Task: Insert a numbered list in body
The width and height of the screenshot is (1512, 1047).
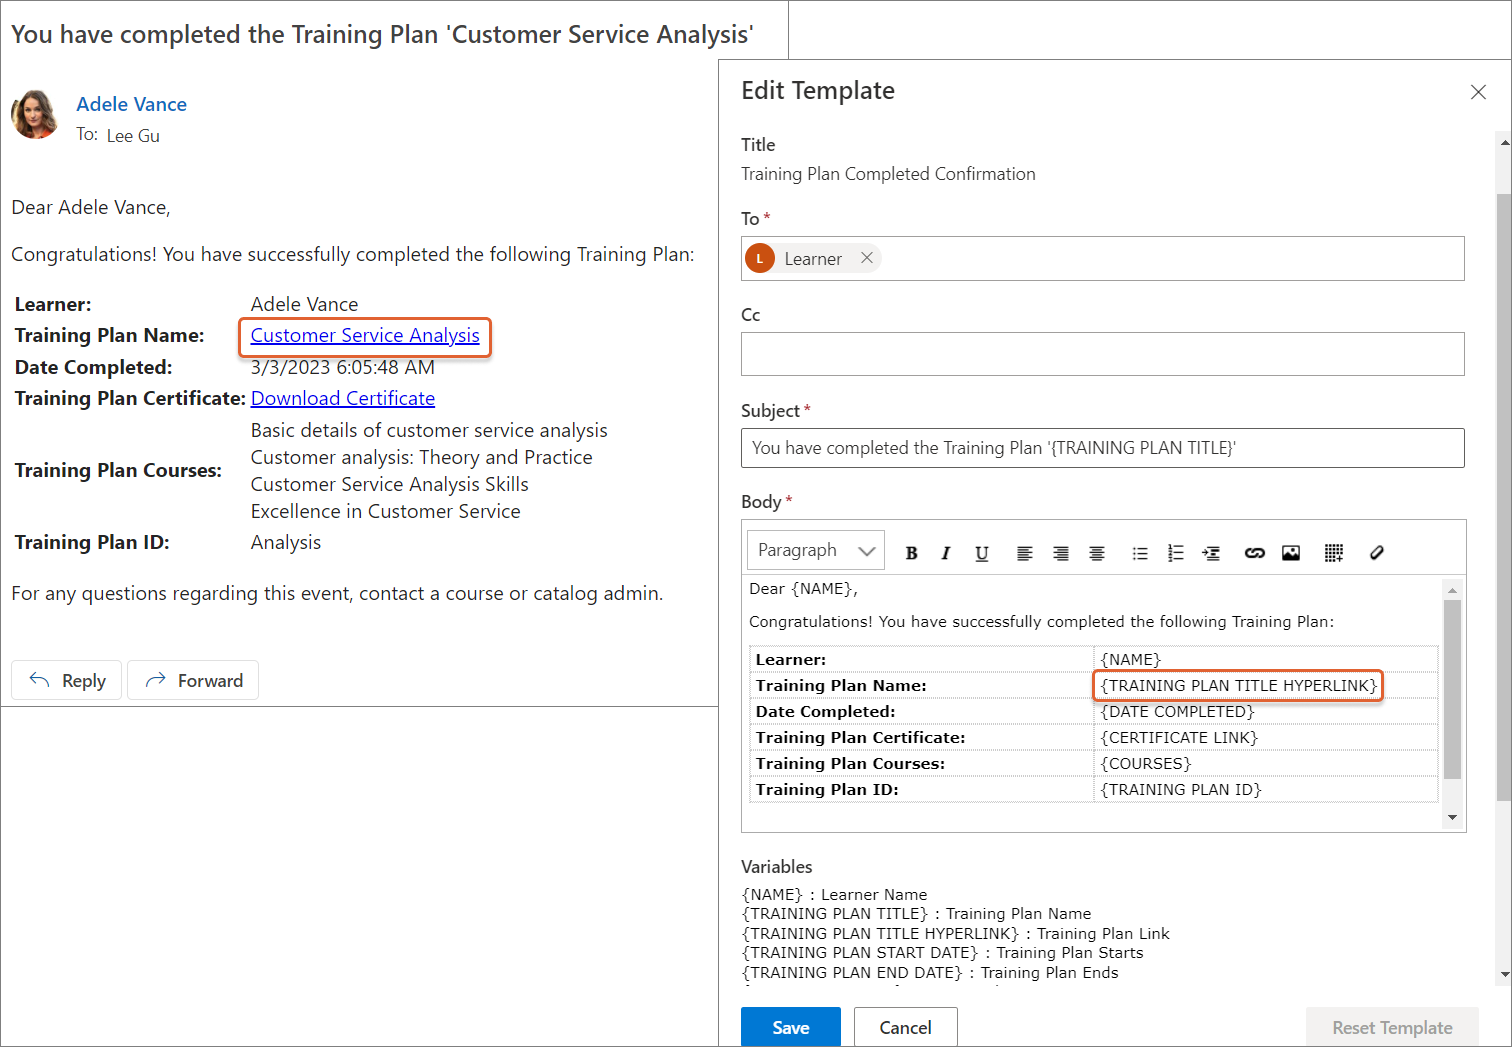Action: [1175, 553]
